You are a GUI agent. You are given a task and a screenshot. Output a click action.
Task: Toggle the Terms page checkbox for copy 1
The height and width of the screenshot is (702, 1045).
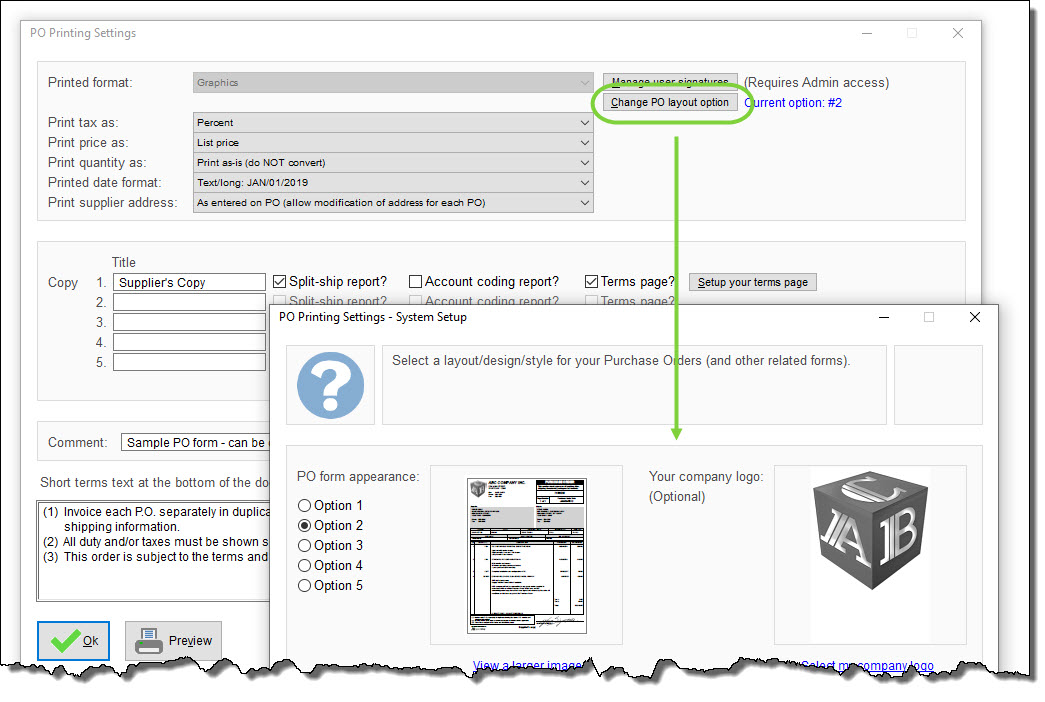tap(592, 282)
